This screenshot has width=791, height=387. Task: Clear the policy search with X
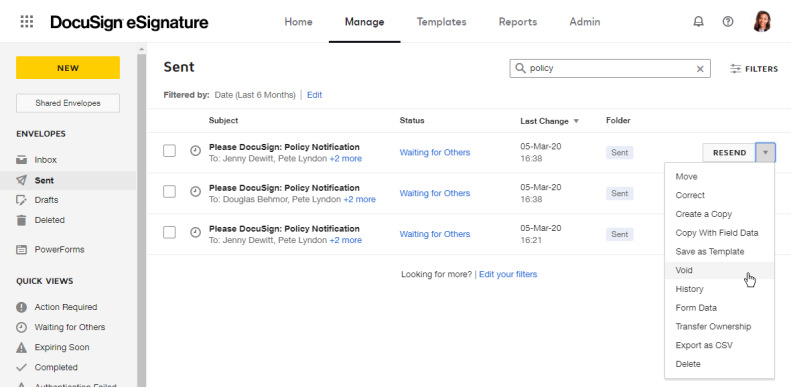[x=700, y=69]
